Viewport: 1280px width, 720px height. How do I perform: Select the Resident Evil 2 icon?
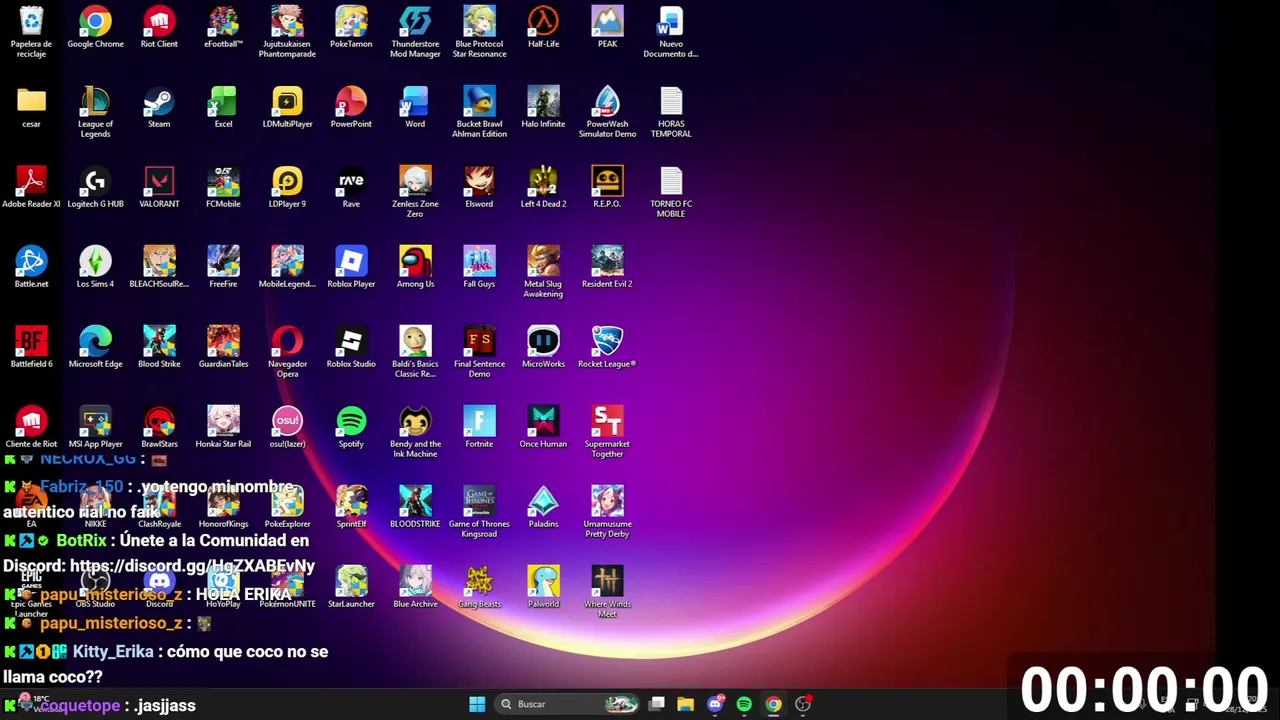pos(607,268)
